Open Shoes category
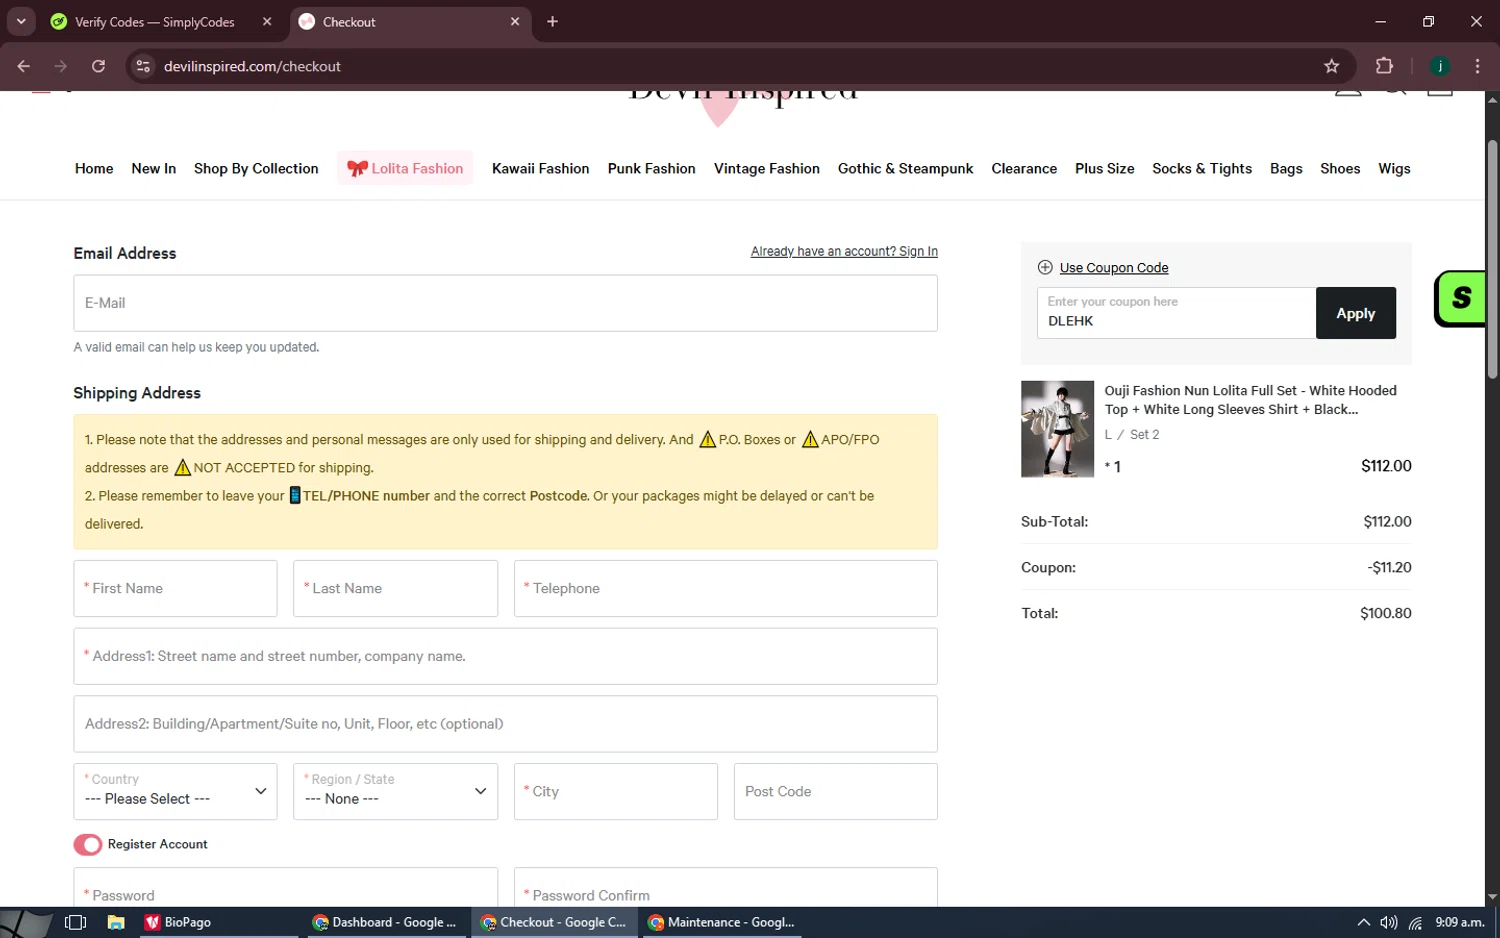This screenshot has height=938, width=1500. pos(1340,168)
